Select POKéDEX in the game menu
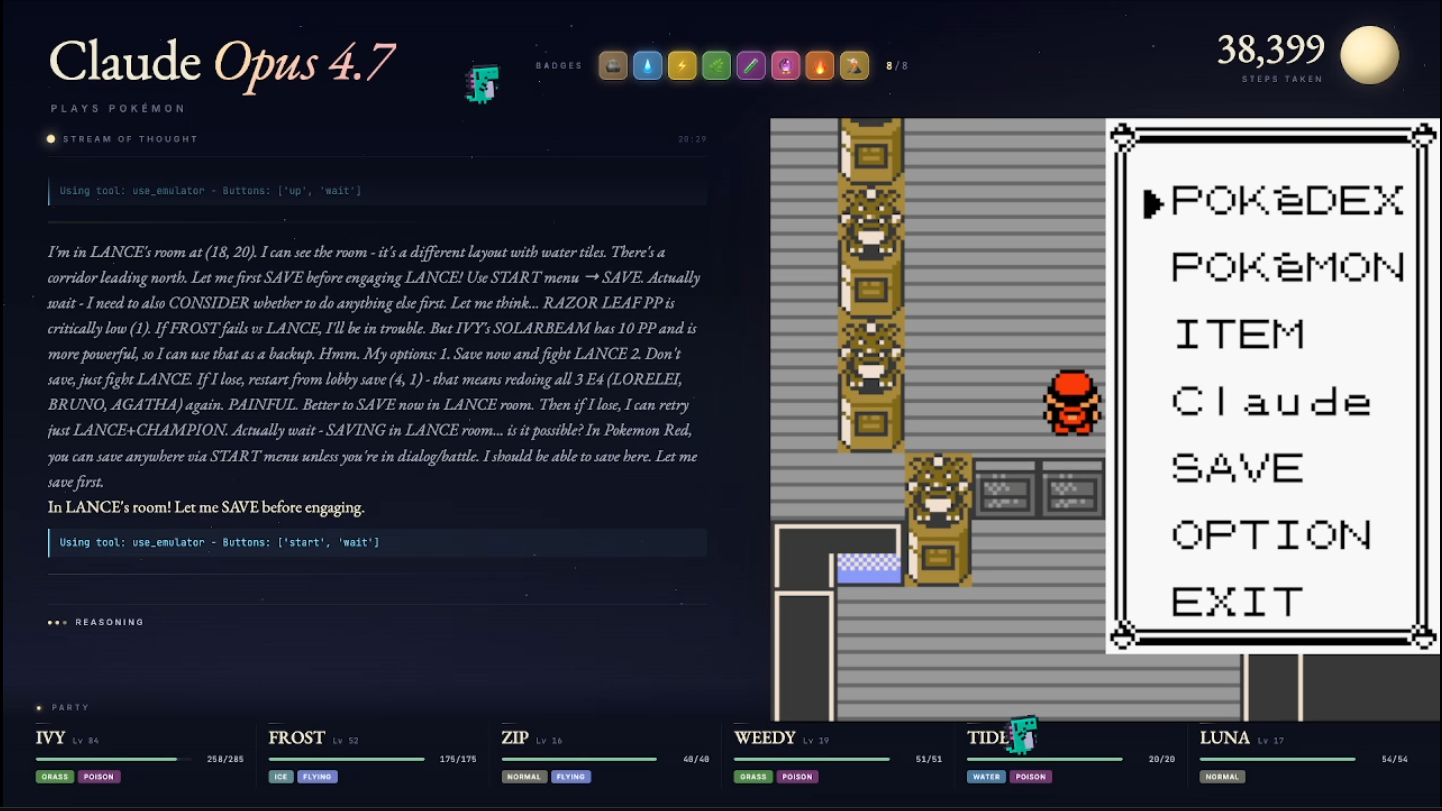 (x=1287, y=202)
